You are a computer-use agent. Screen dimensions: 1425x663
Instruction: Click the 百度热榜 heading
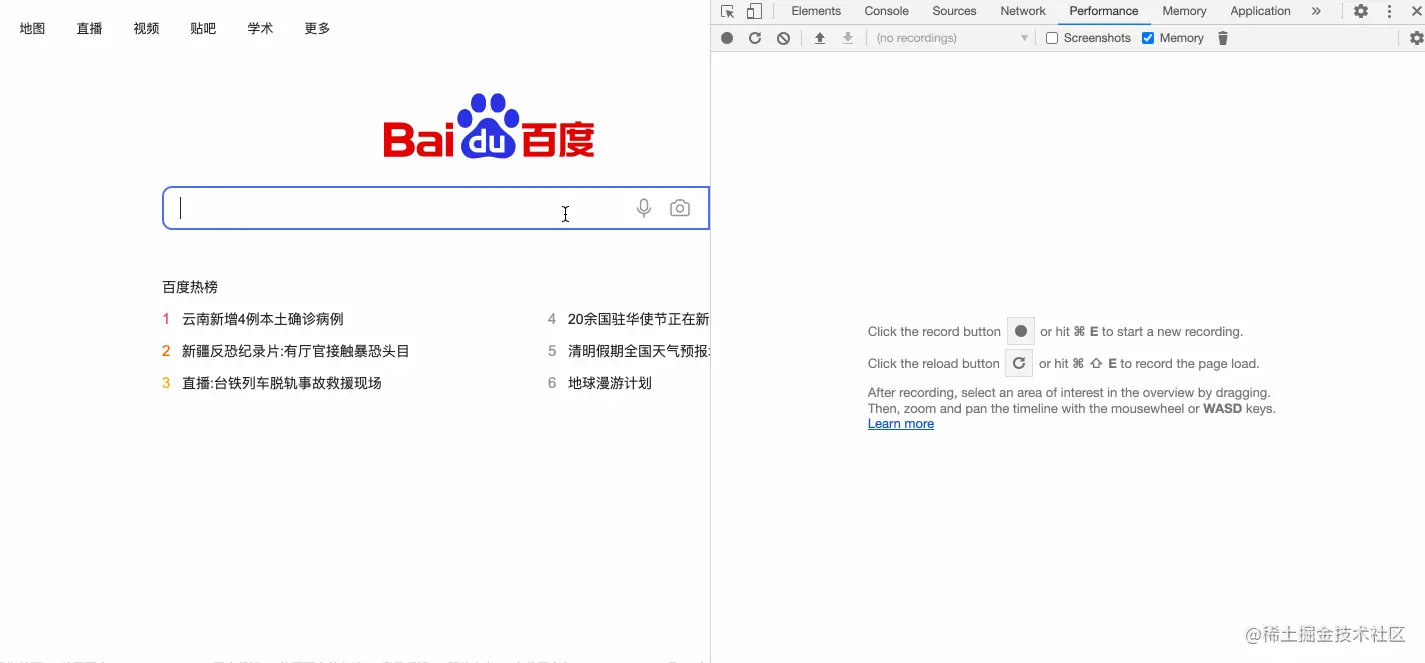pos(190,287)
